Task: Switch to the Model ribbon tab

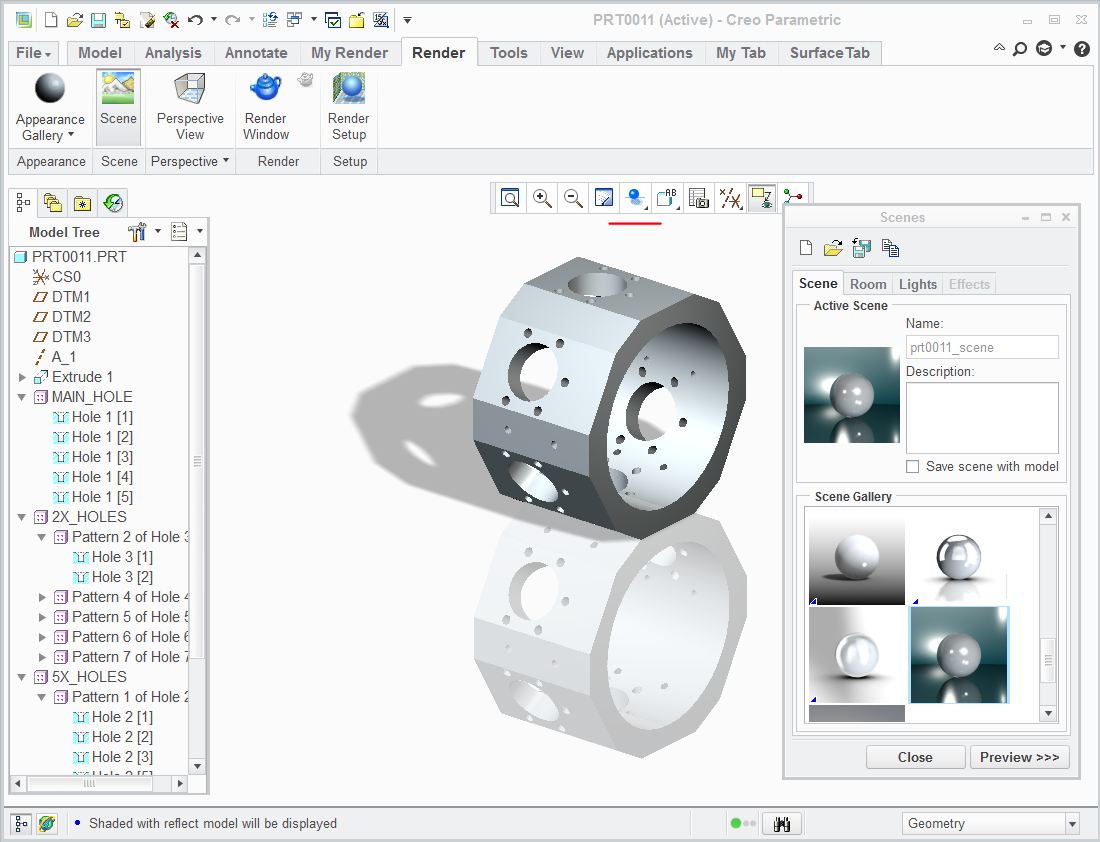Action: (100, 53)
